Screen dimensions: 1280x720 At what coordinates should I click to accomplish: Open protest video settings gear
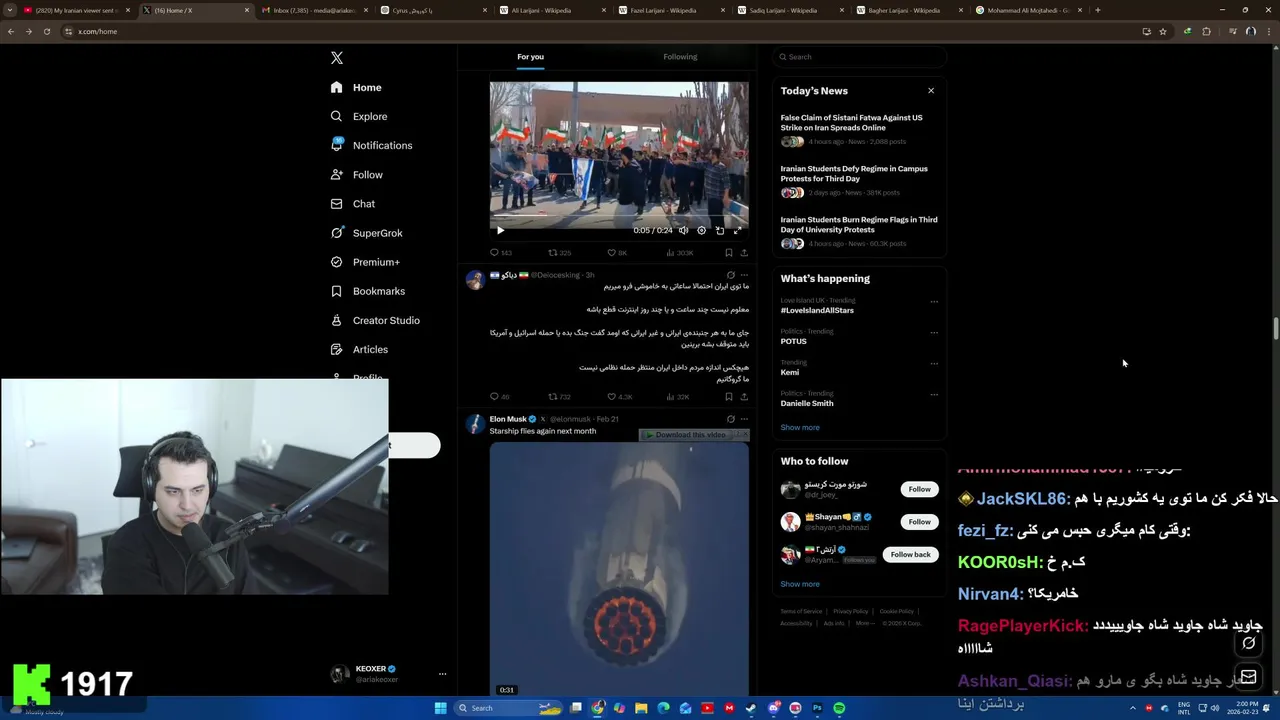pyautogui.click(x=702, y=230)
